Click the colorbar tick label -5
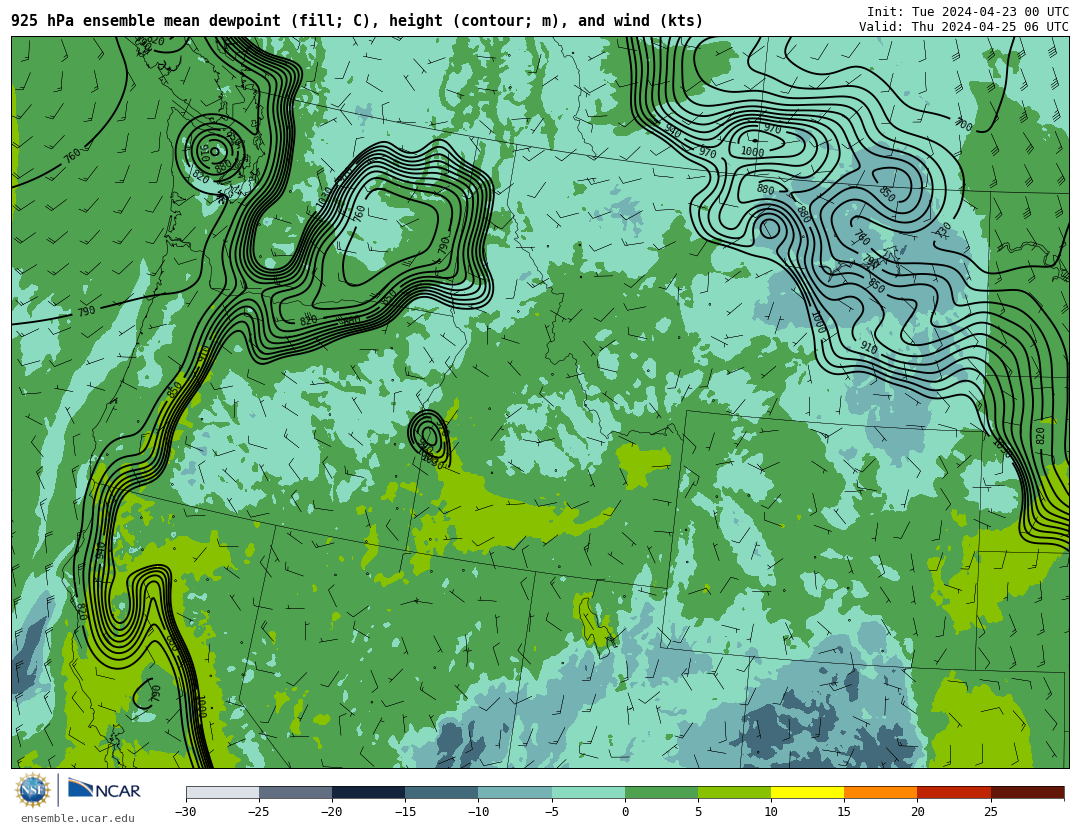The width and height of the screenshot is (1080, 831). point(552,812)
